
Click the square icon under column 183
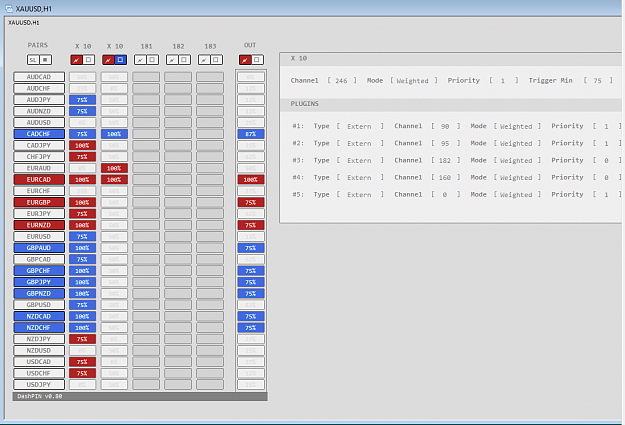coord(216,60)
